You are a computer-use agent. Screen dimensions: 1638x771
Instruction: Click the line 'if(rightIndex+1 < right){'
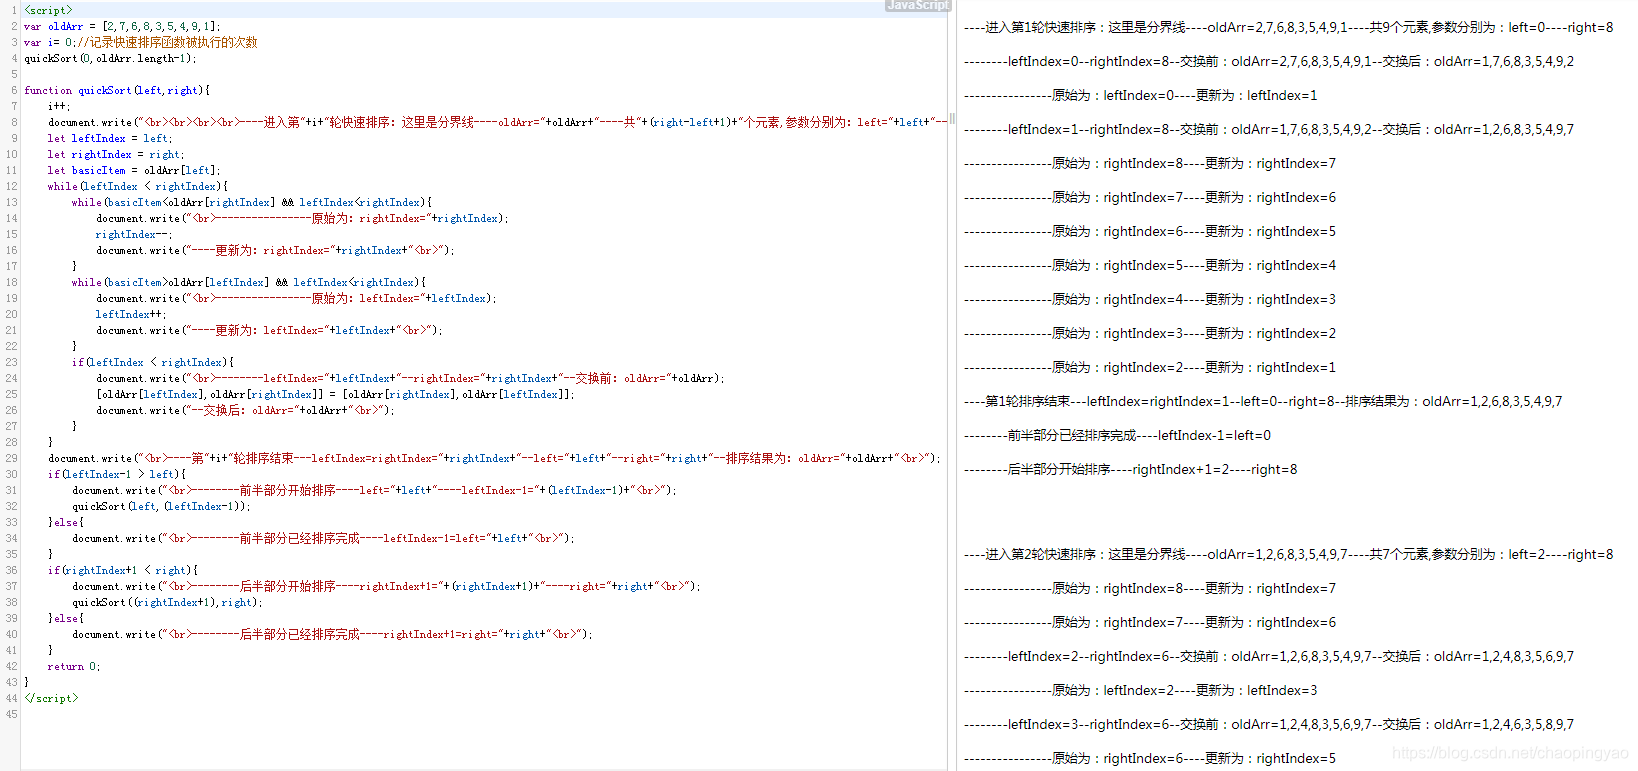(x=123, y=570)
